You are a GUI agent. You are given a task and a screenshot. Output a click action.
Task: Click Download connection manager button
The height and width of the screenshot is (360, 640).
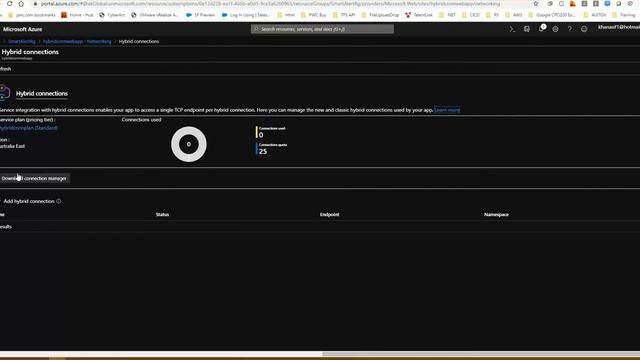[x=34, y=178]
